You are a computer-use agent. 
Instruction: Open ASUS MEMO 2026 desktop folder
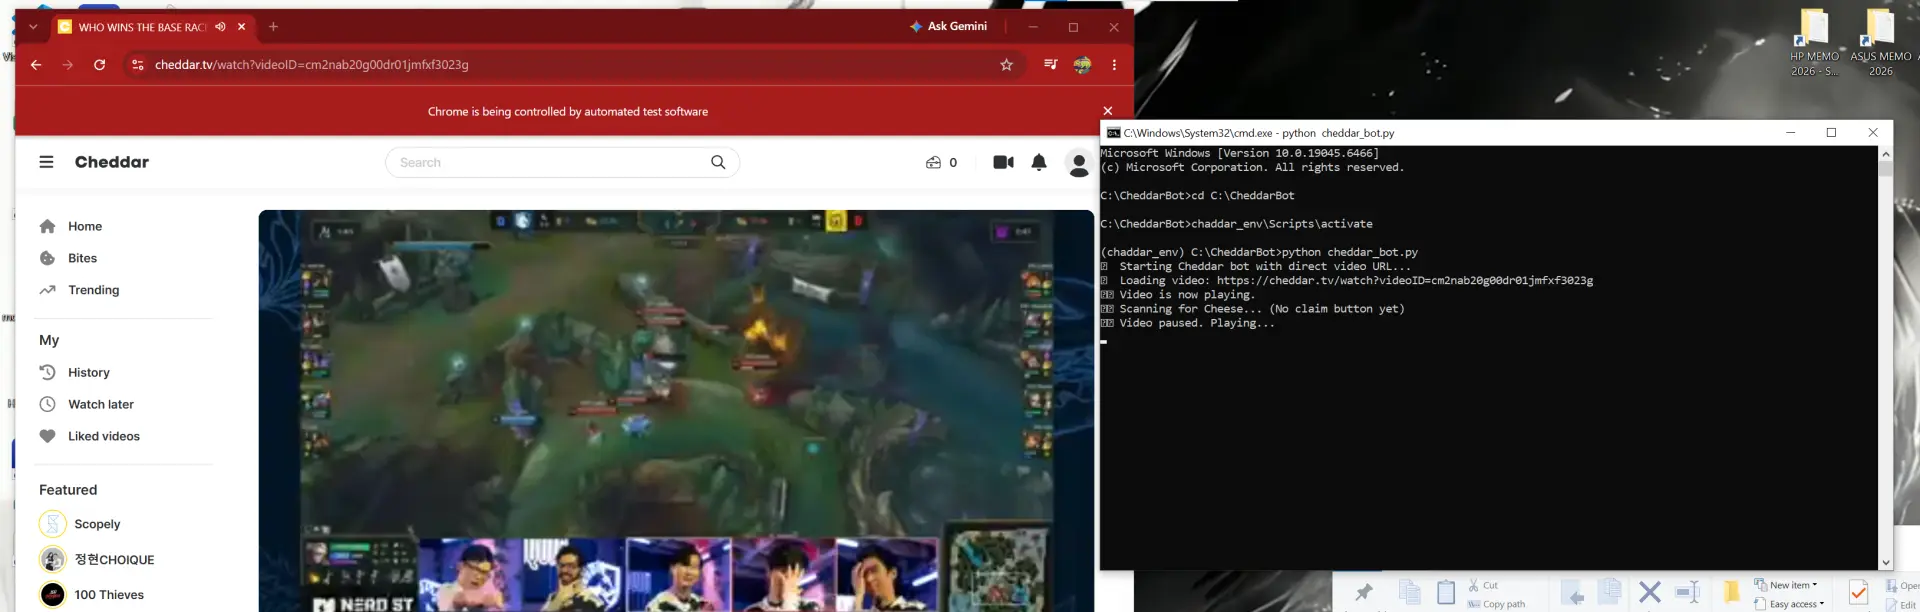point(1880,42)
